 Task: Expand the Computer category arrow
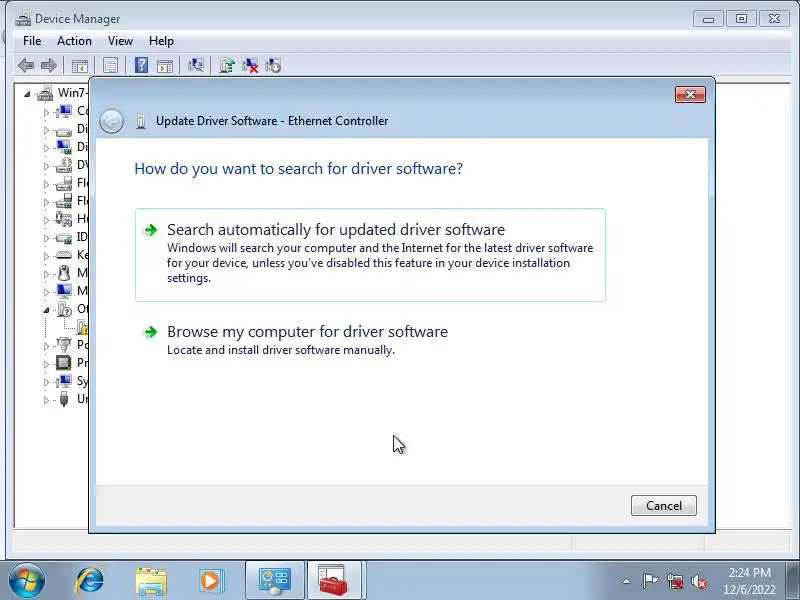pos(46,112)
